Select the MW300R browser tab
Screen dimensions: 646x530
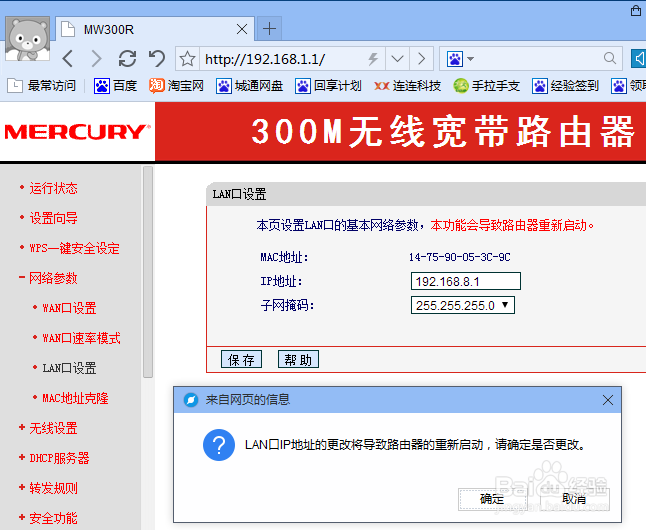coord(155,29)
